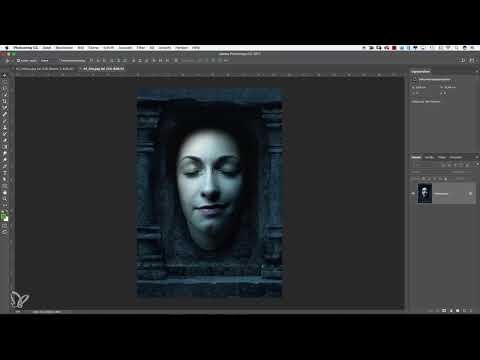Open the blend mode dropdown
480x360 pixels.
point(428,172)
